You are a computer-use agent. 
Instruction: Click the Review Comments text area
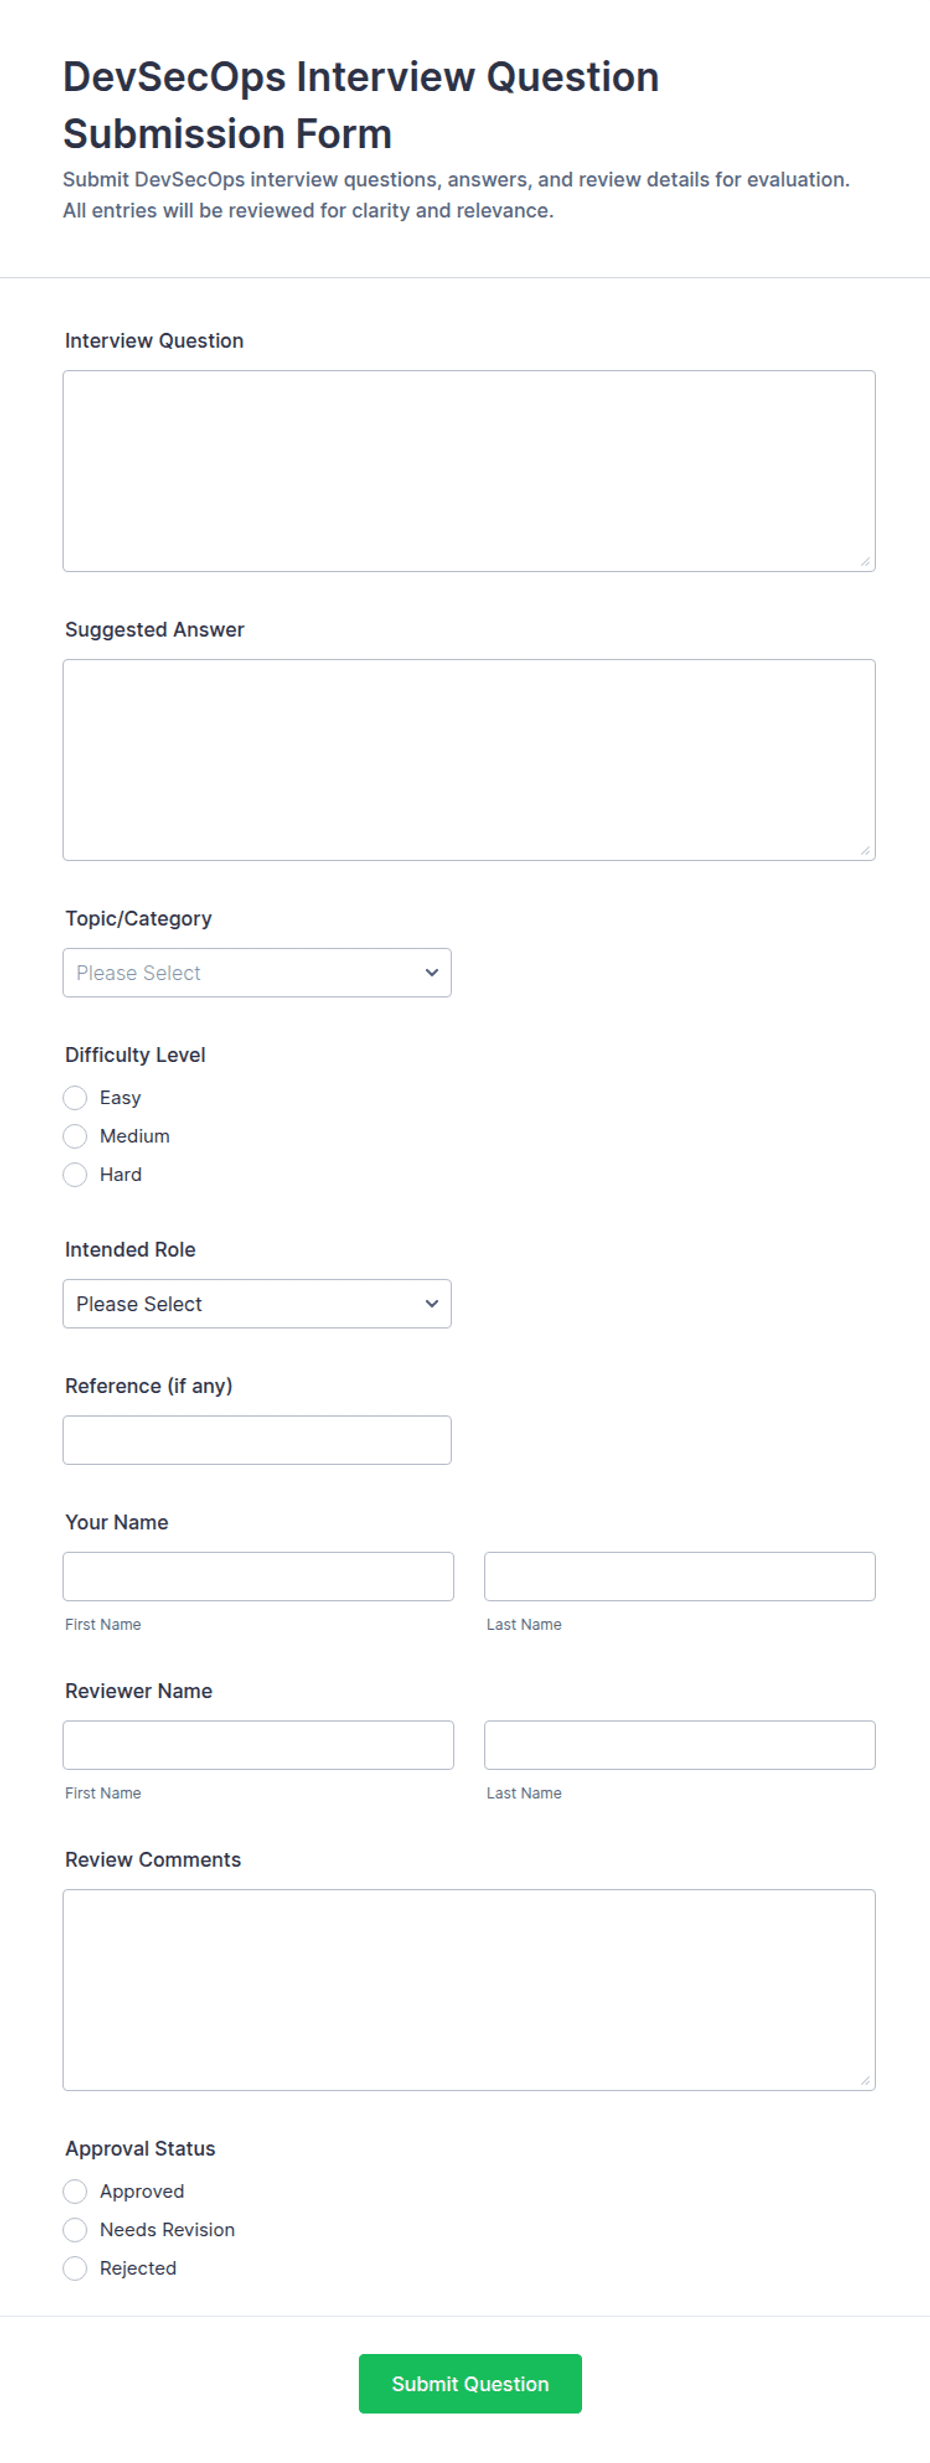click(x=469, y=1990)
